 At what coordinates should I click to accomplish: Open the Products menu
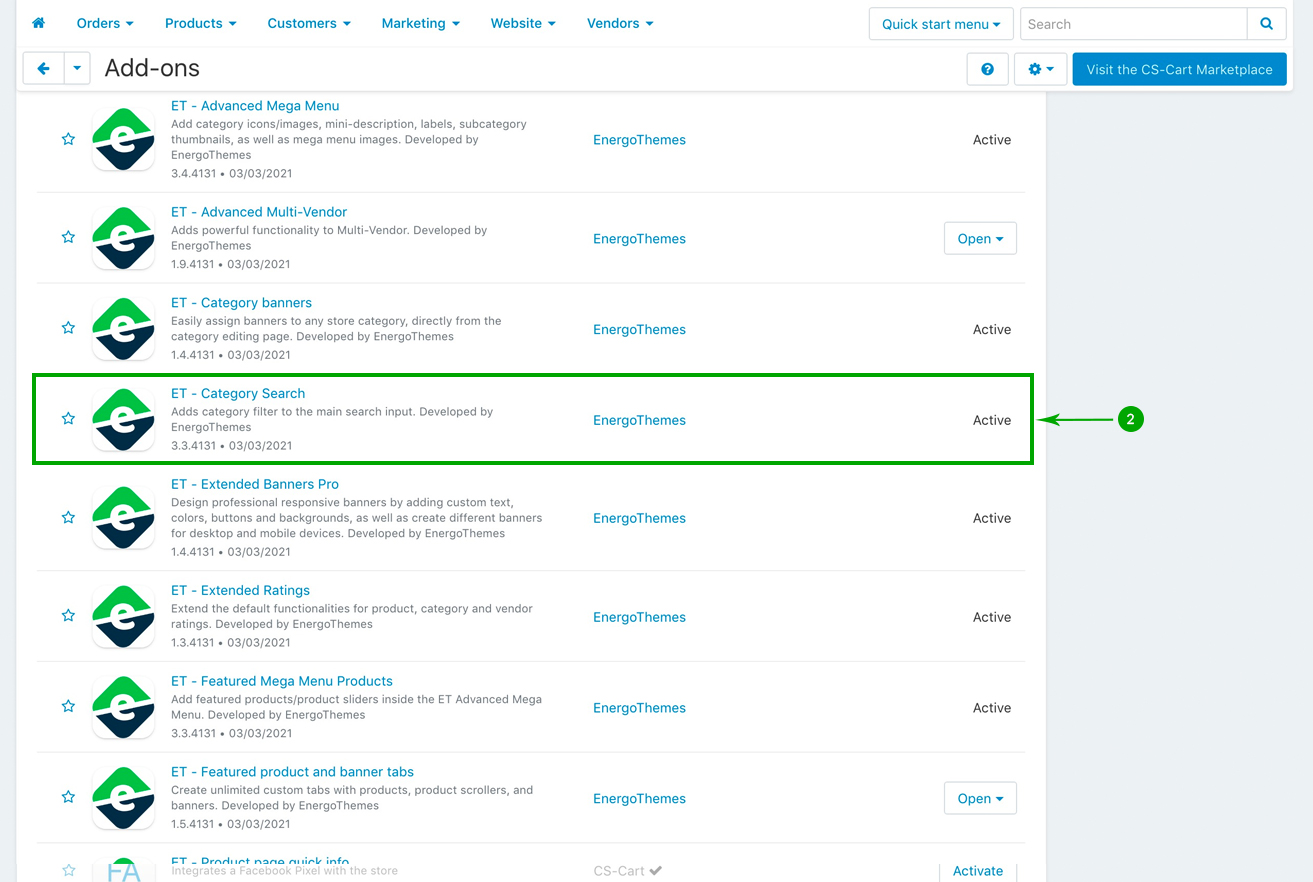(x=200, y=23)
